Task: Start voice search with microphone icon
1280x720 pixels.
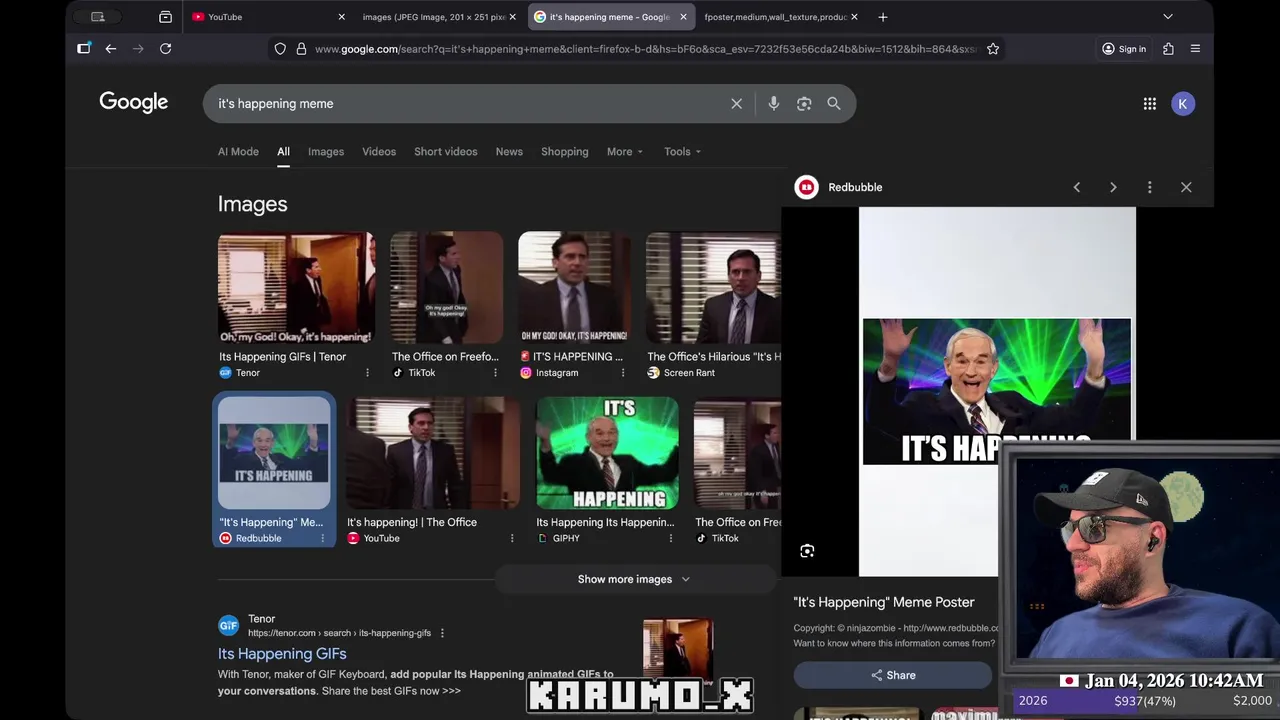Action: coord(774,104)
